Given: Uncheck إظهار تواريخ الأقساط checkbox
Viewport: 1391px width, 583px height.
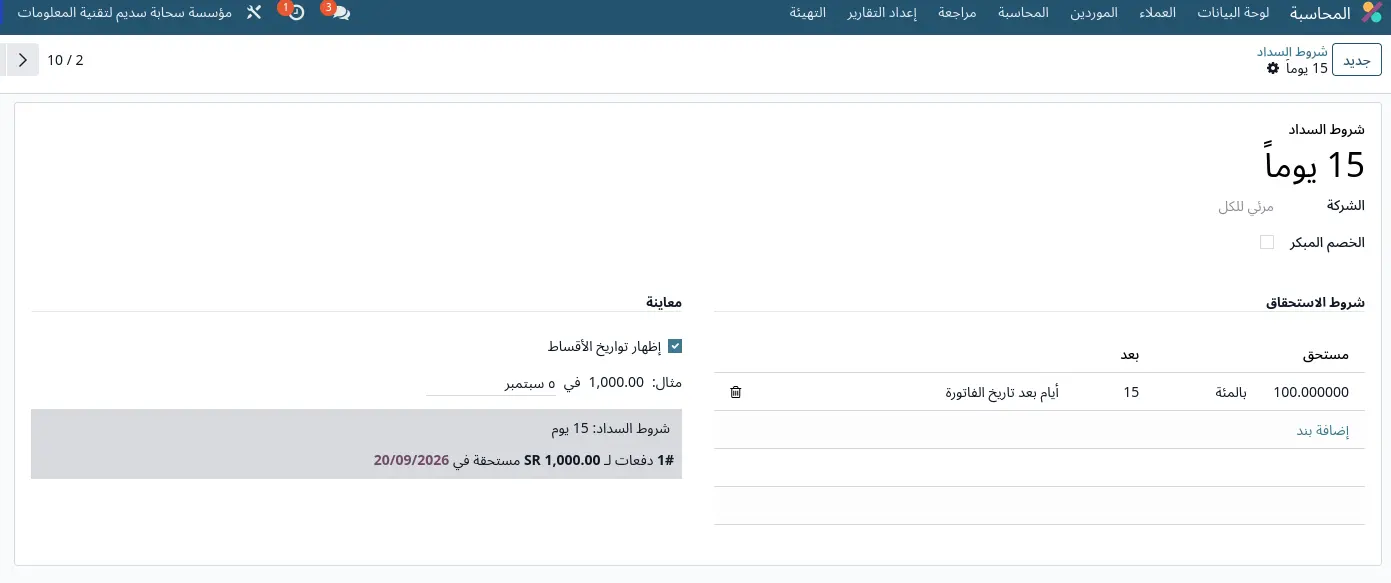Looking at the screenshot, I should click(x=675, y=346).
